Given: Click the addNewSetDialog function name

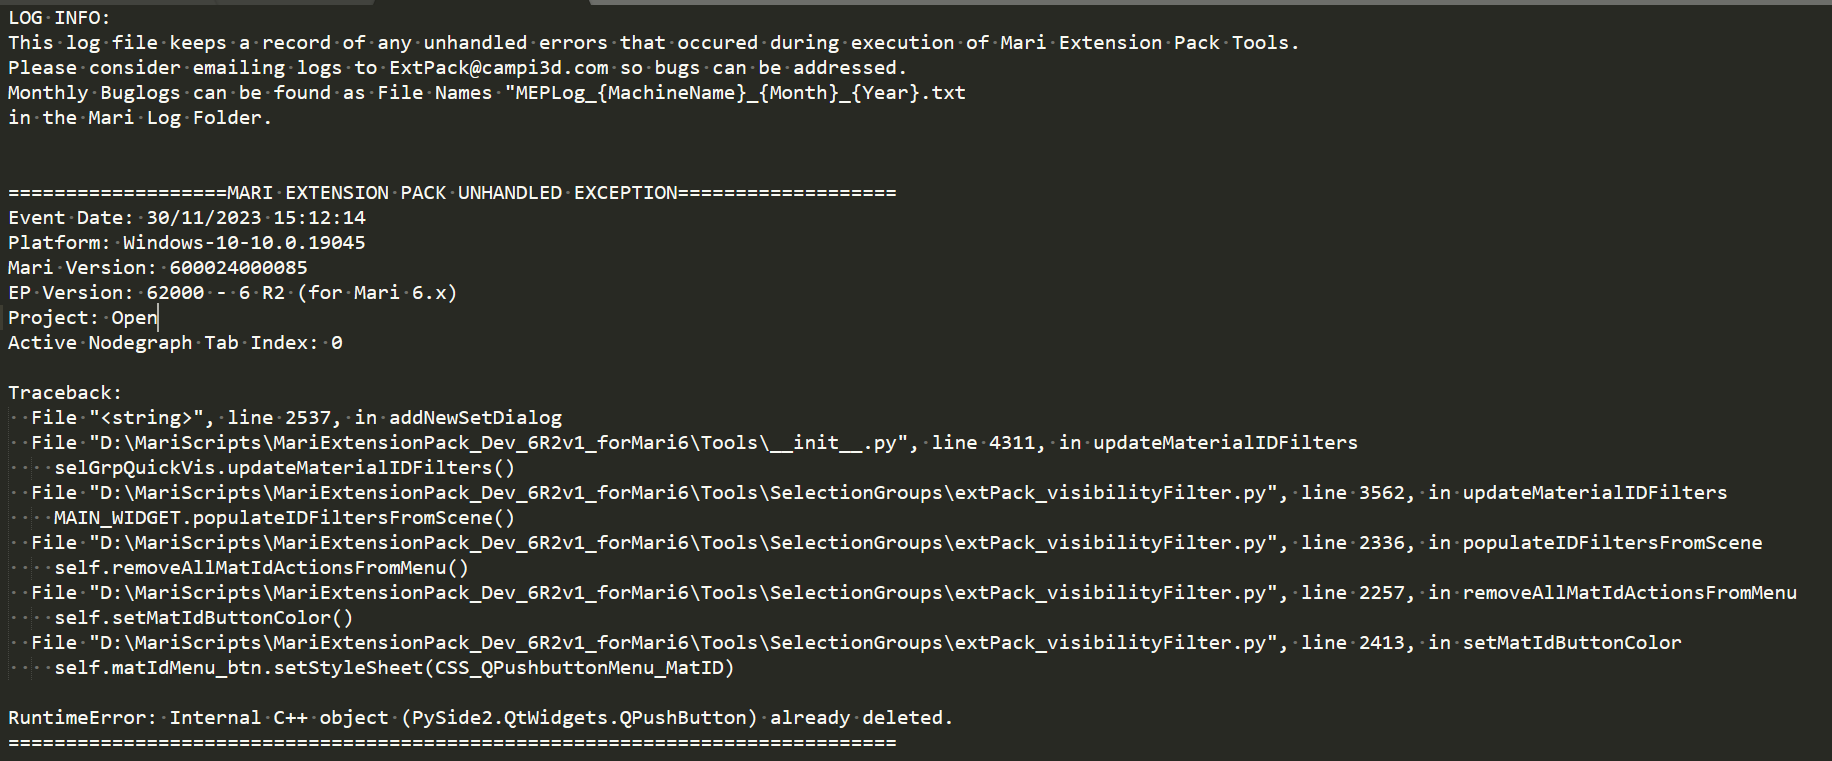Looking at the screenshot, I should point(475,418).
